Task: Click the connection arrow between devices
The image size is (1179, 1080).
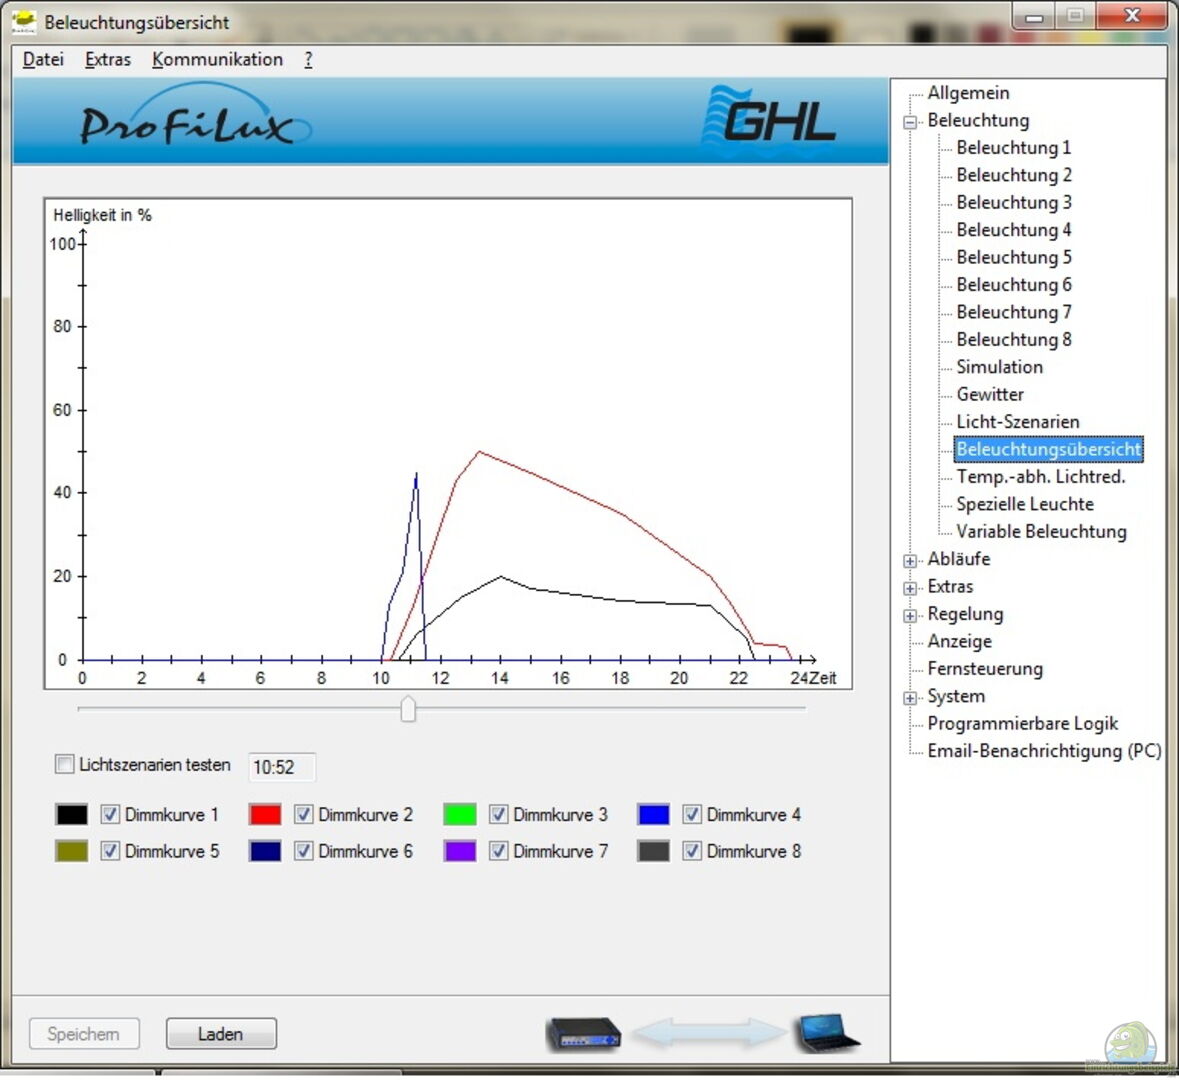Action: pos(708,1033)
